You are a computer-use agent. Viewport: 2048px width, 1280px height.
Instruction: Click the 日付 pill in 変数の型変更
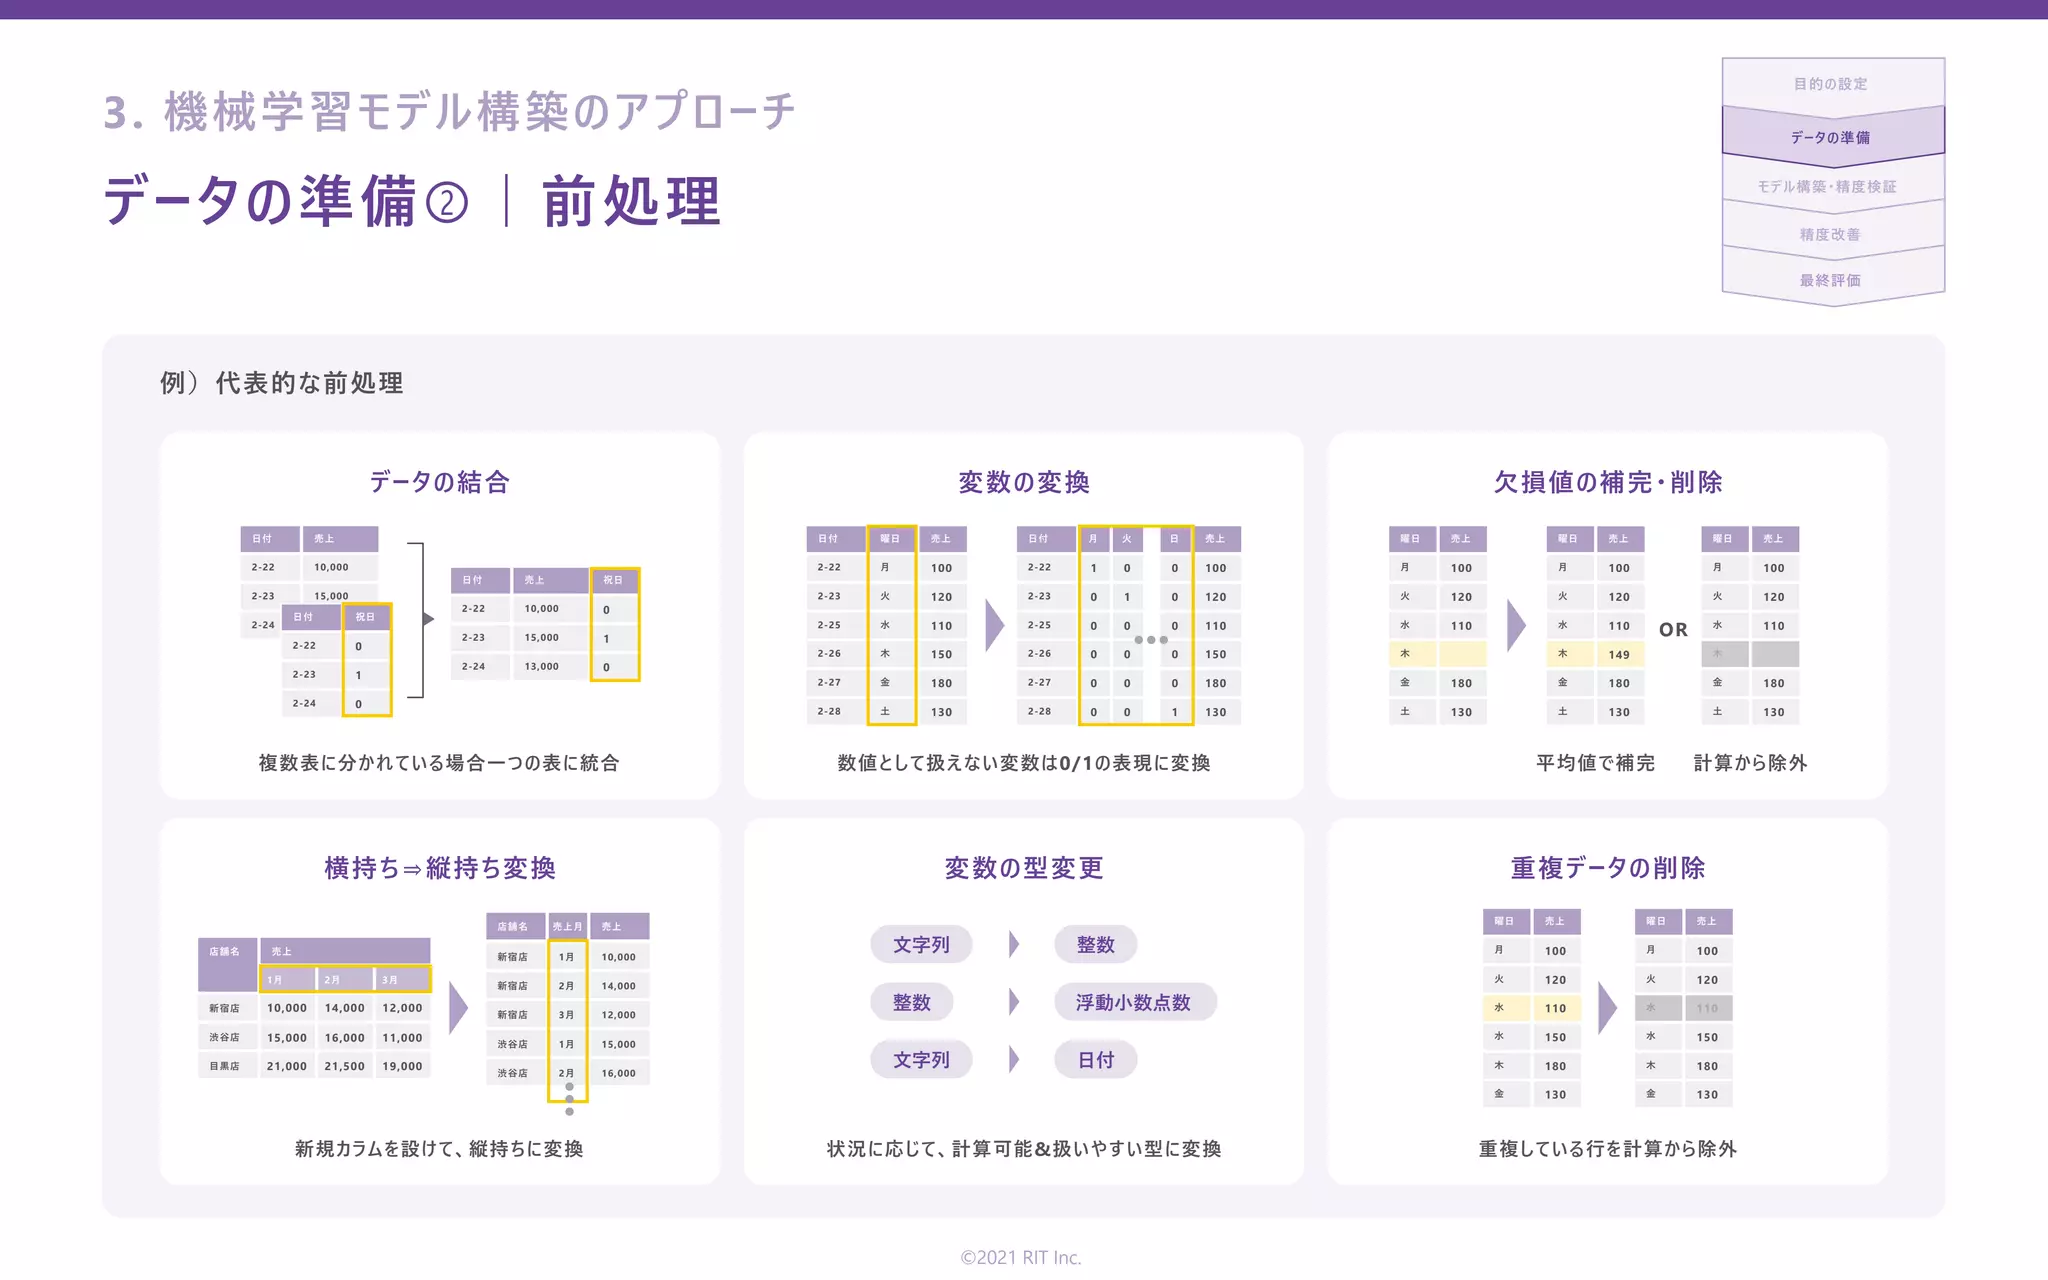1096,1060
